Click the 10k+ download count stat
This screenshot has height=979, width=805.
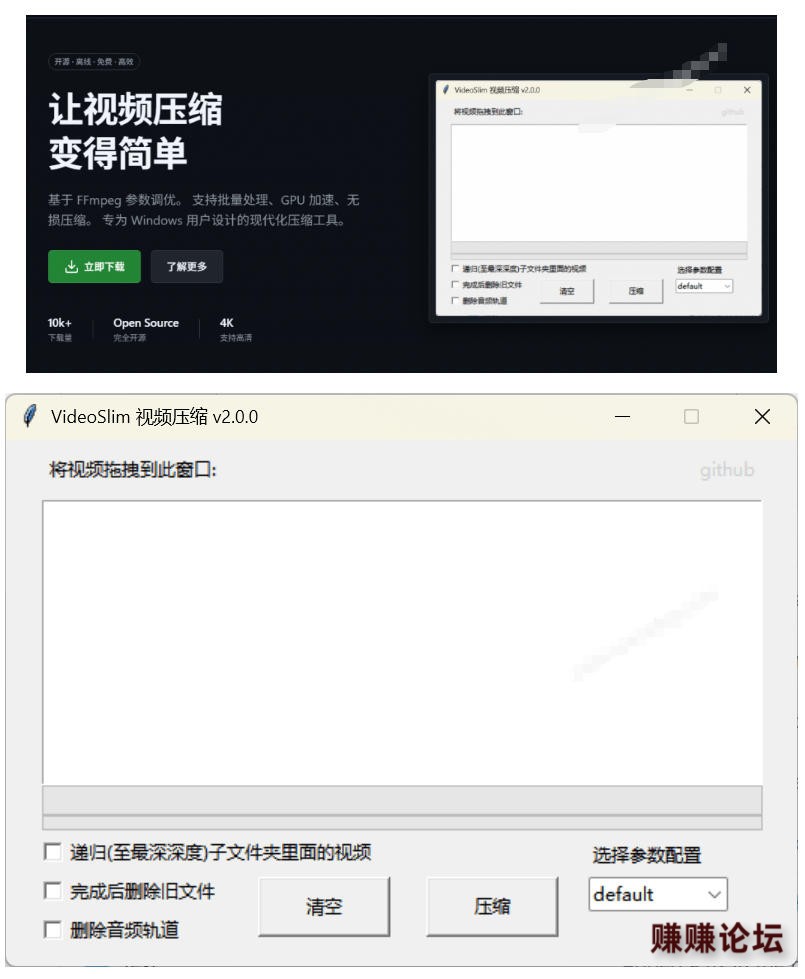(60, 329)
